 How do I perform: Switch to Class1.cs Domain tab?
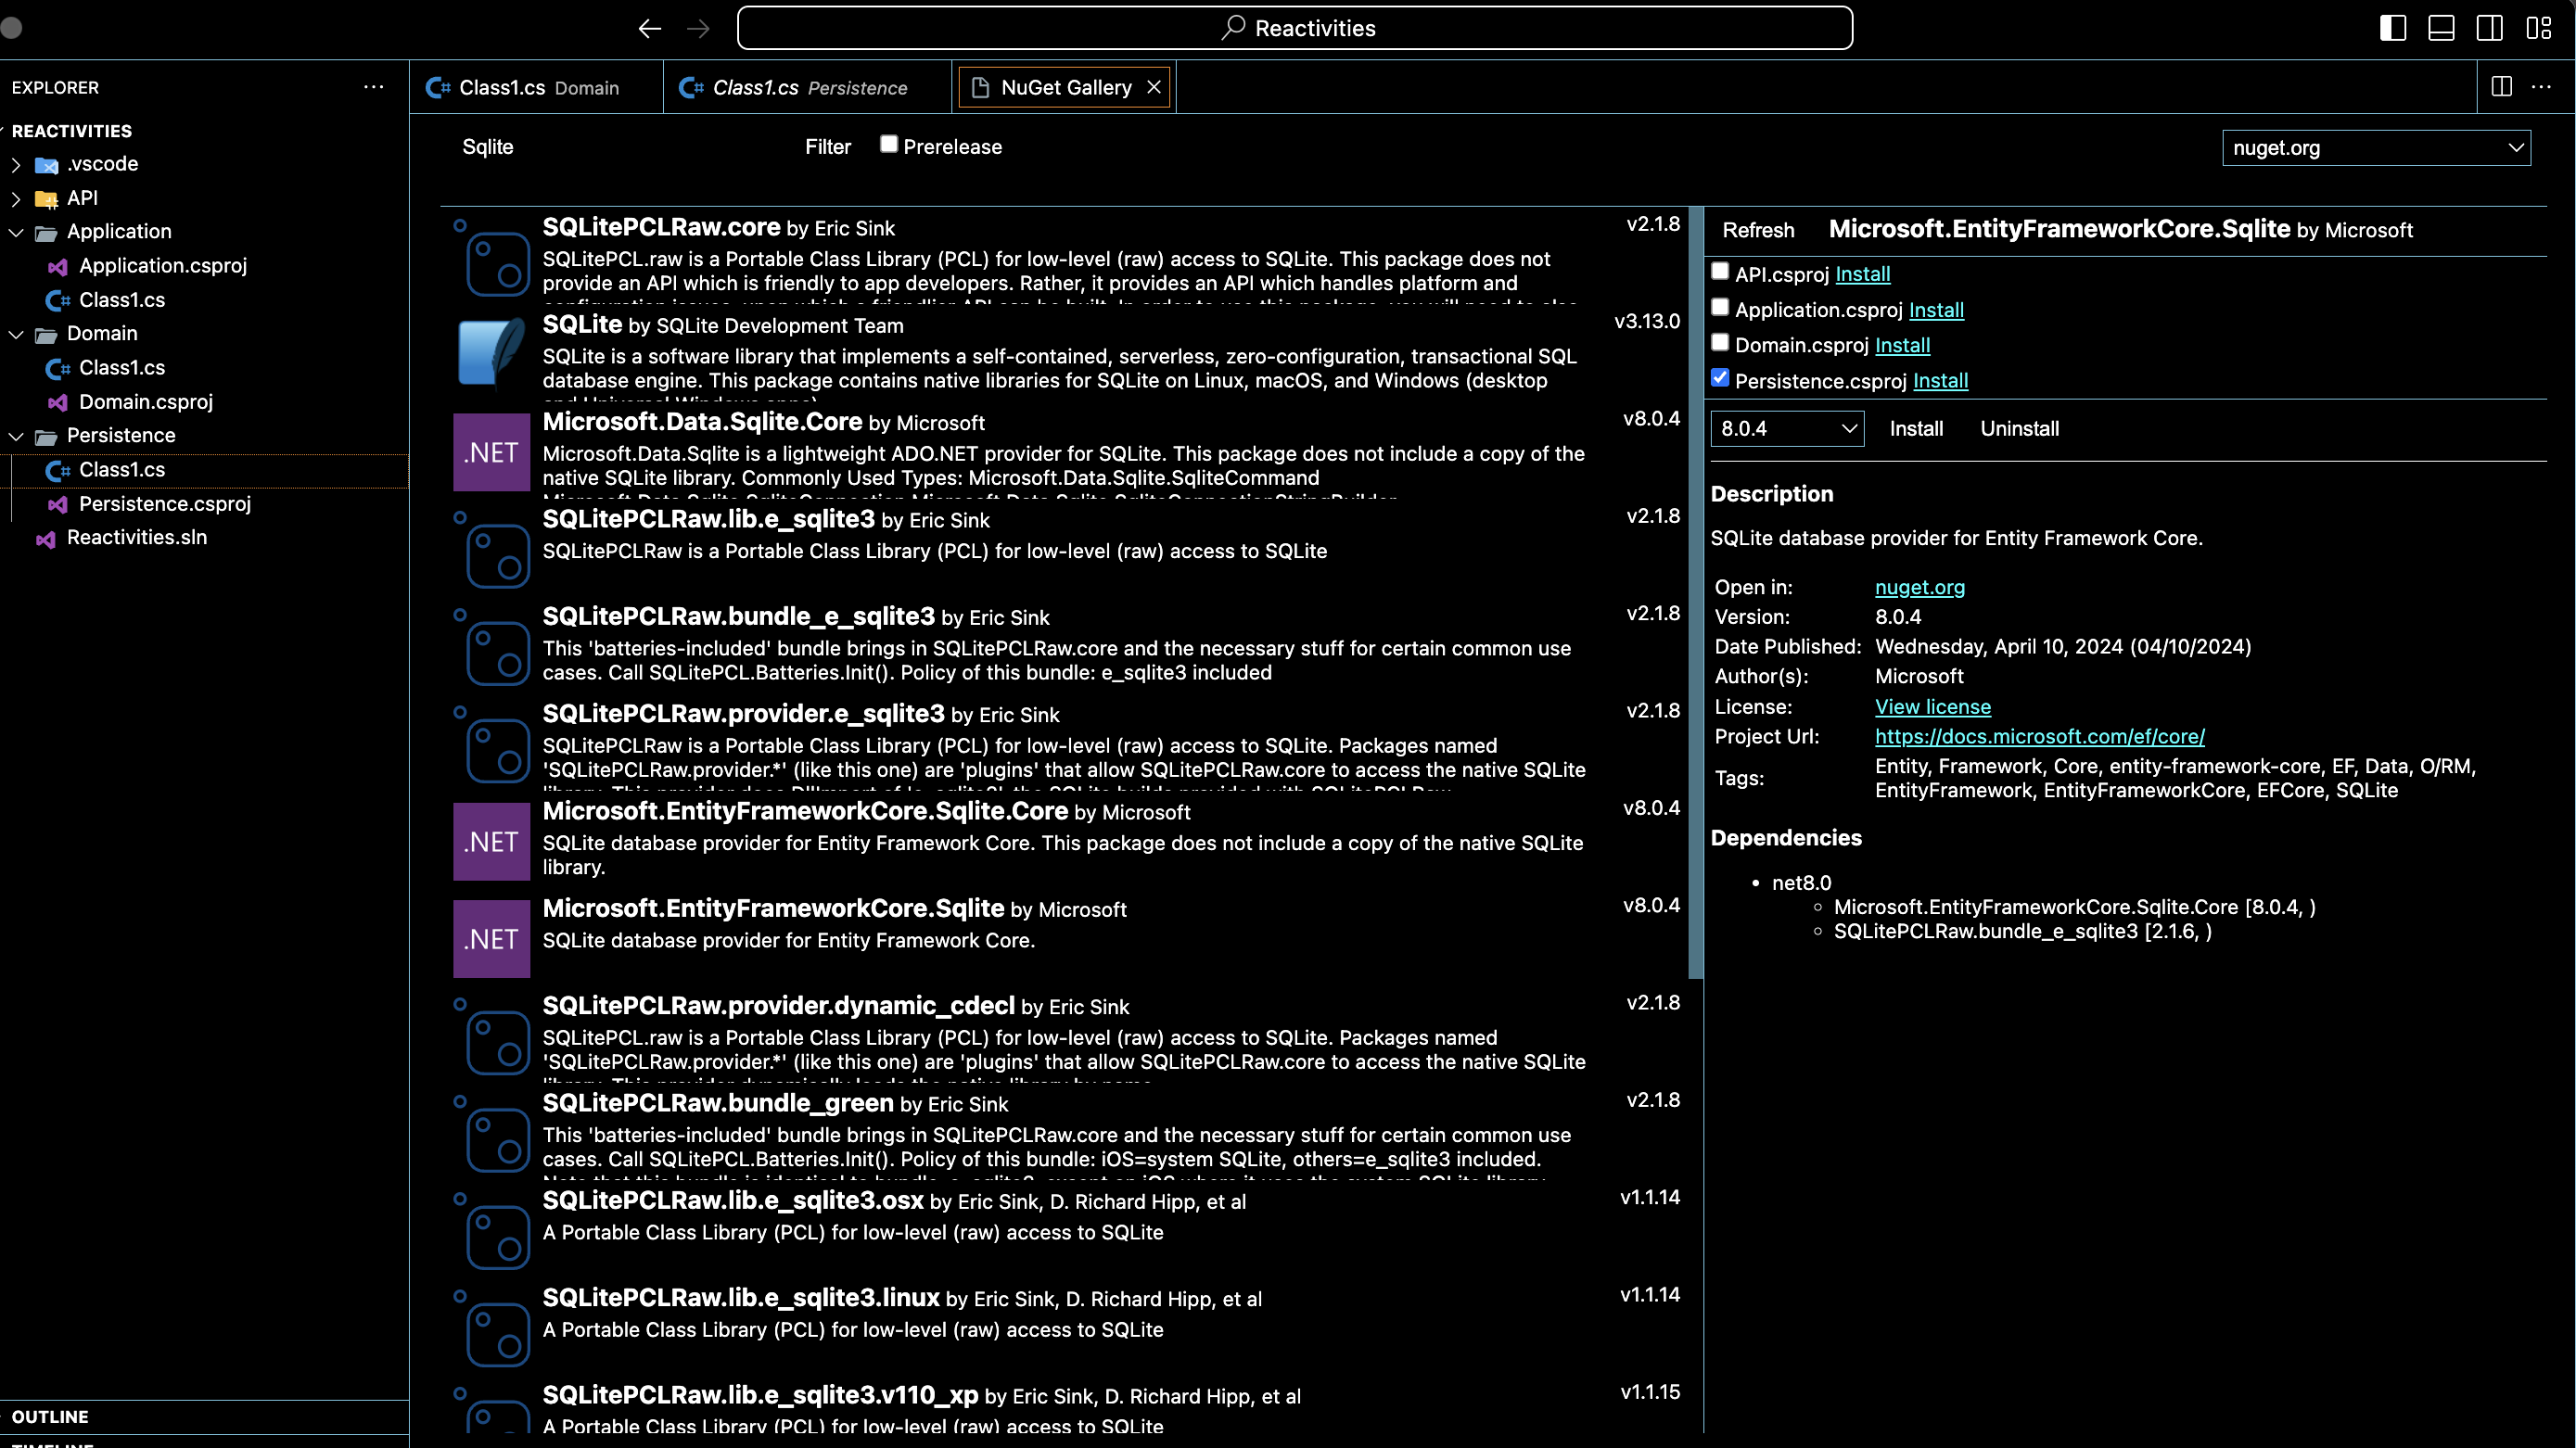[x=536, y=88]
